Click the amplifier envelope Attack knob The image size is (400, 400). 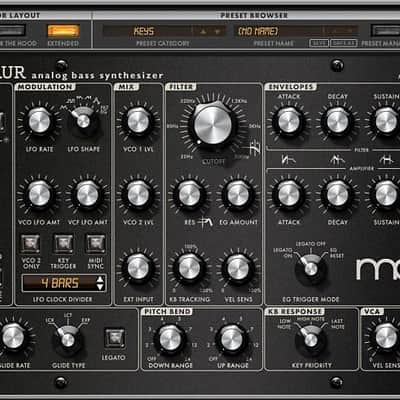(x=289, y=194)
